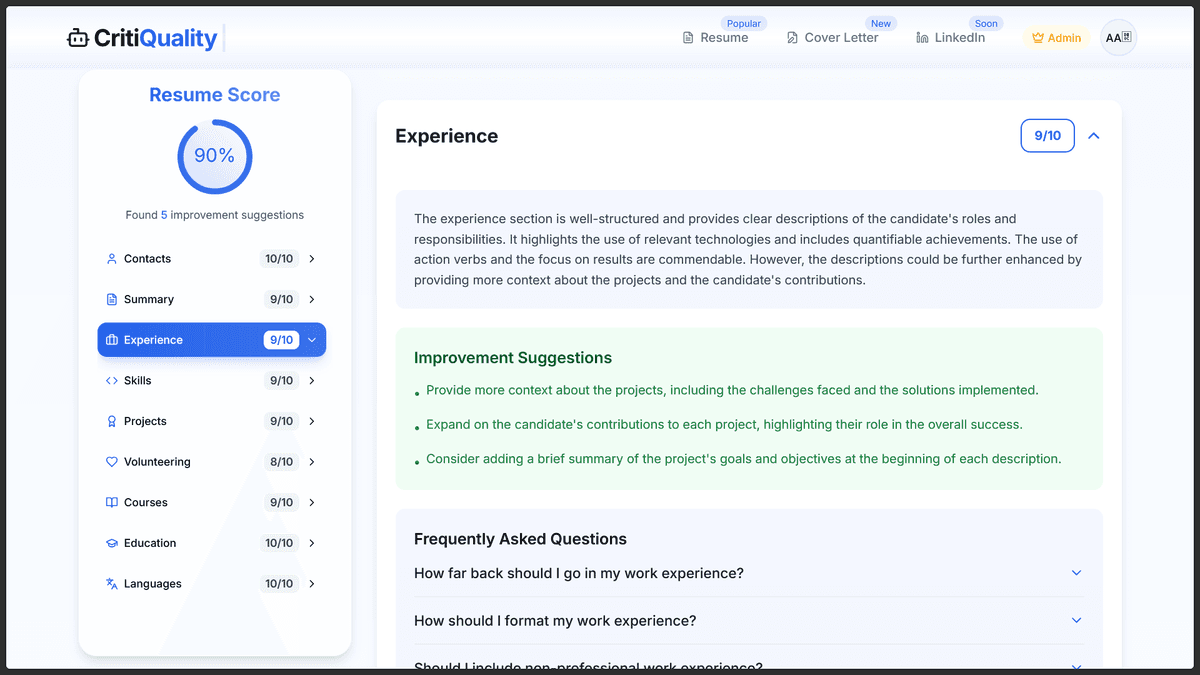Viewport: 1200px width, 675px height.
Task: Expand the 'How should I format' FAQ chevron
Action: (x=1077, y=620)
